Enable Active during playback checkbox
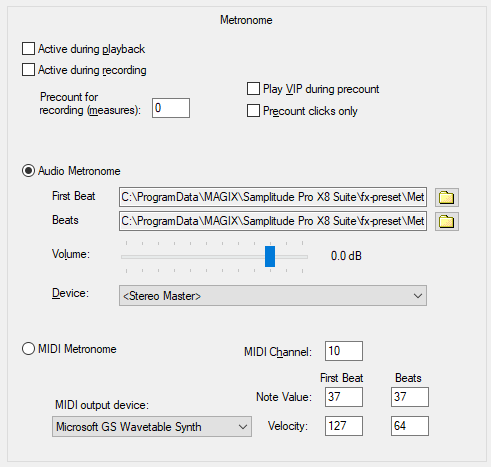The width and height of the screenshot is (491, 467). (28, 49)
